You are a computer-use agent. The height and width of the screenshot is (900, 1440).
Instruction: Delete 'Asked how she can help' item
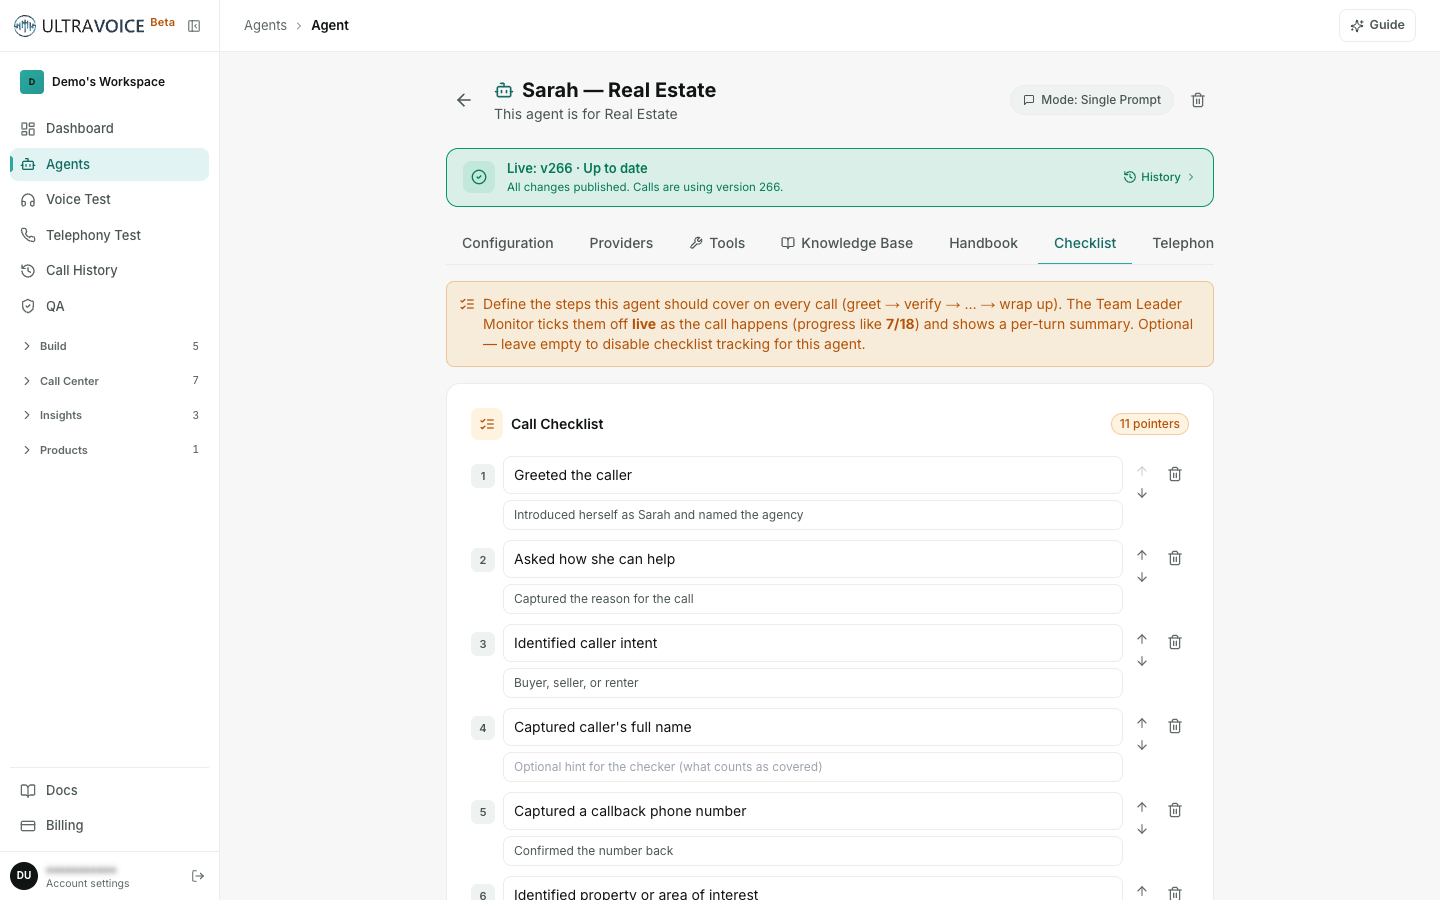tap(1175, 558)
